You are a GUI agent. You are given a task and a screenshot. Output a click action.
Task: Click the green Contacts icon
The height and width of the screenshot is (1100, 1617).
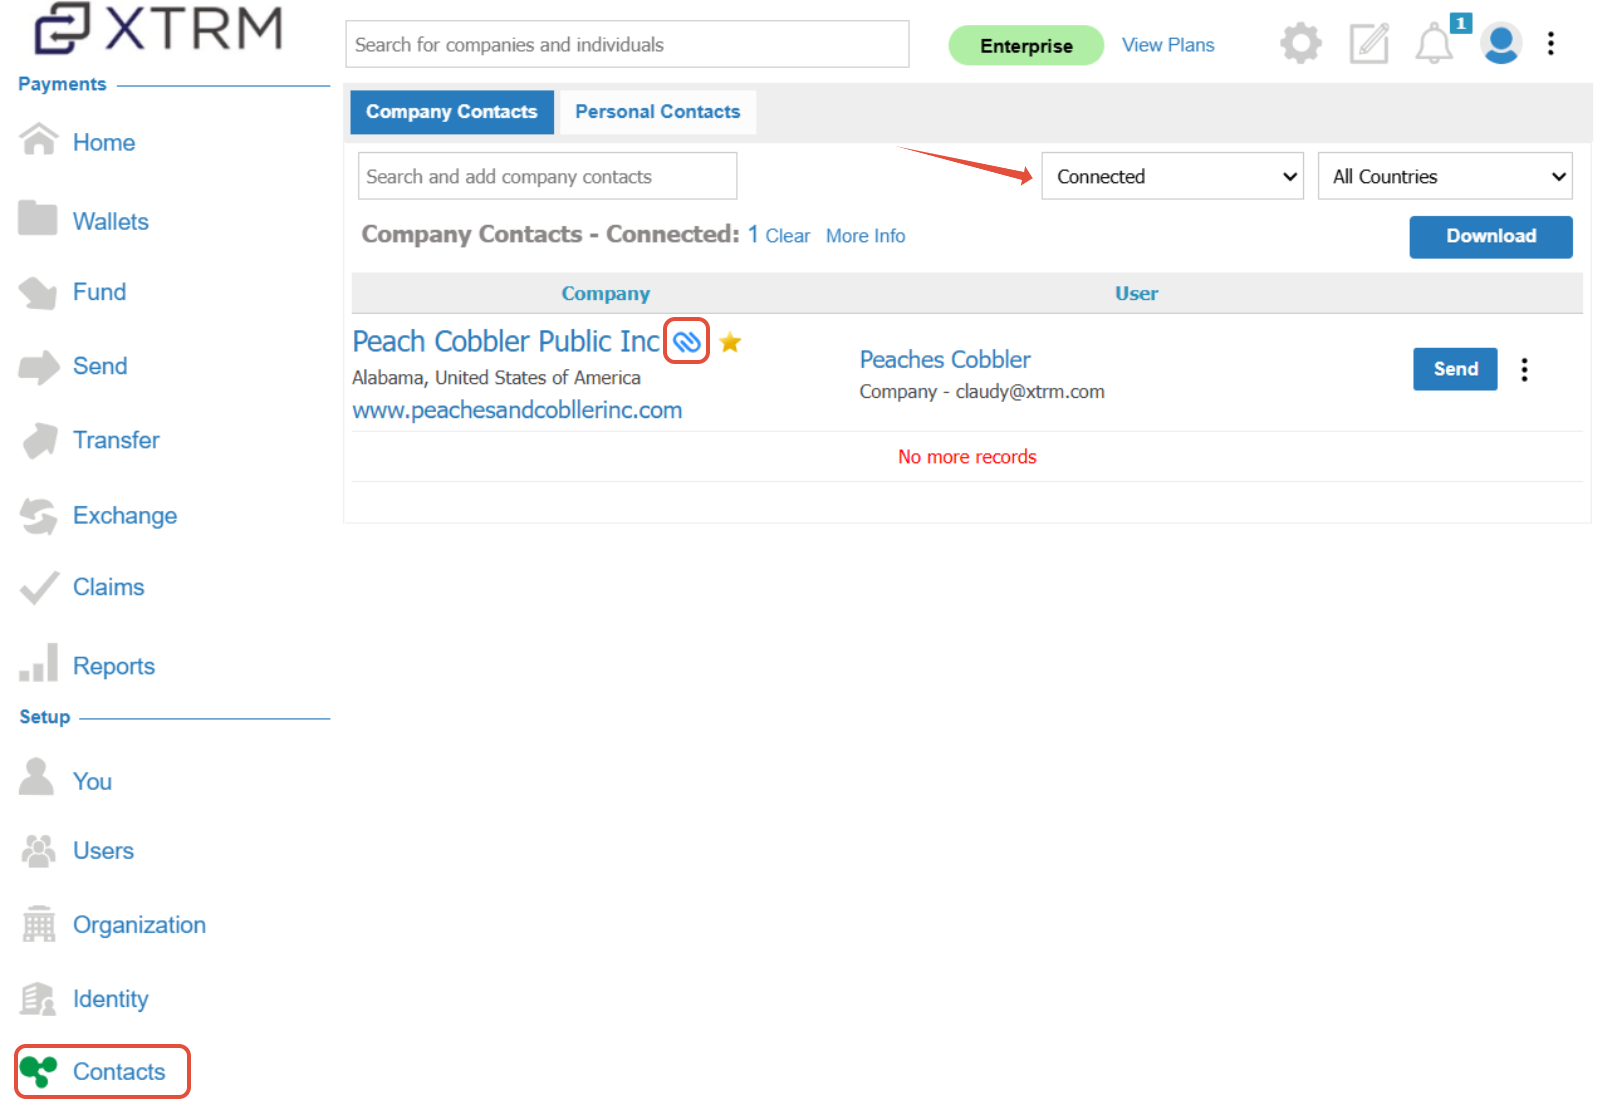pos(39,1071)
